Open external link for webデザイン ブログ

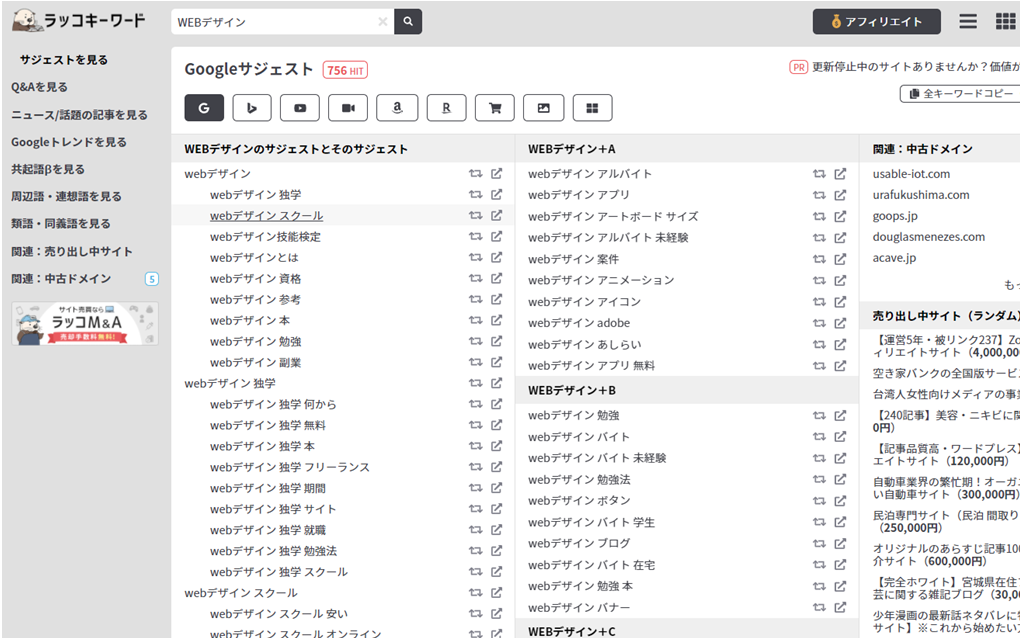(840, 543)
